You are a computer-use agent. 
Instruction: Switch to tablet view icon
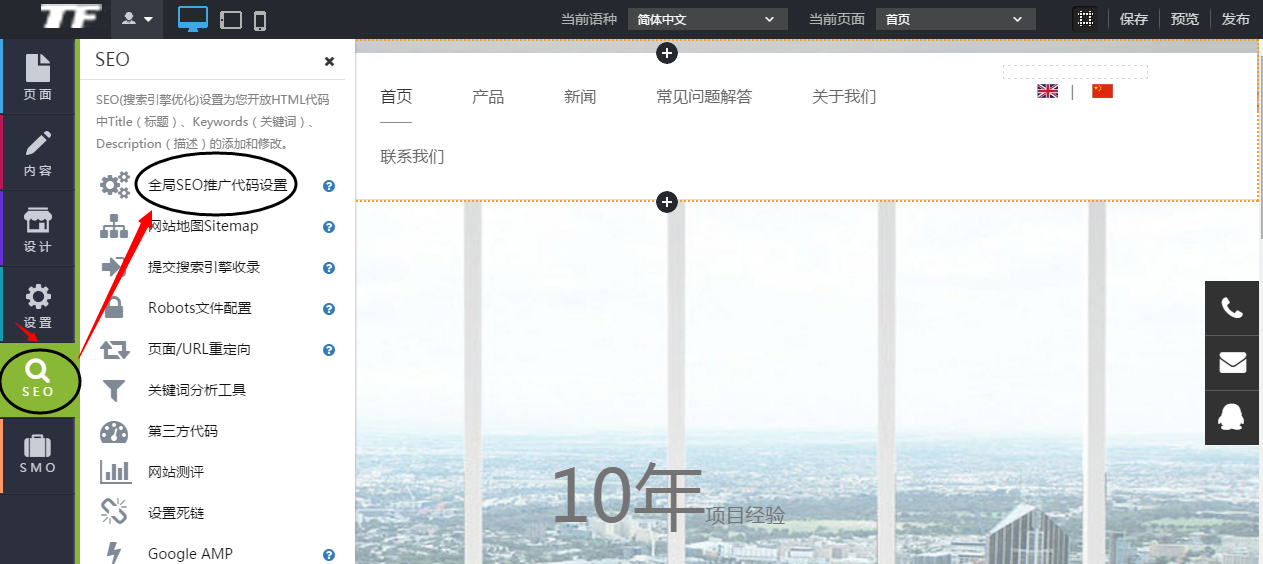click(231, 20)
